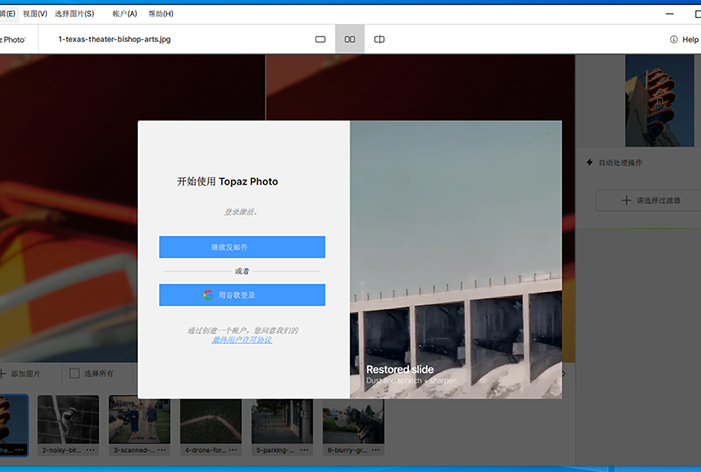Click the continue with email button
This screenshot has height=472, width=701.
coord(242,247)
